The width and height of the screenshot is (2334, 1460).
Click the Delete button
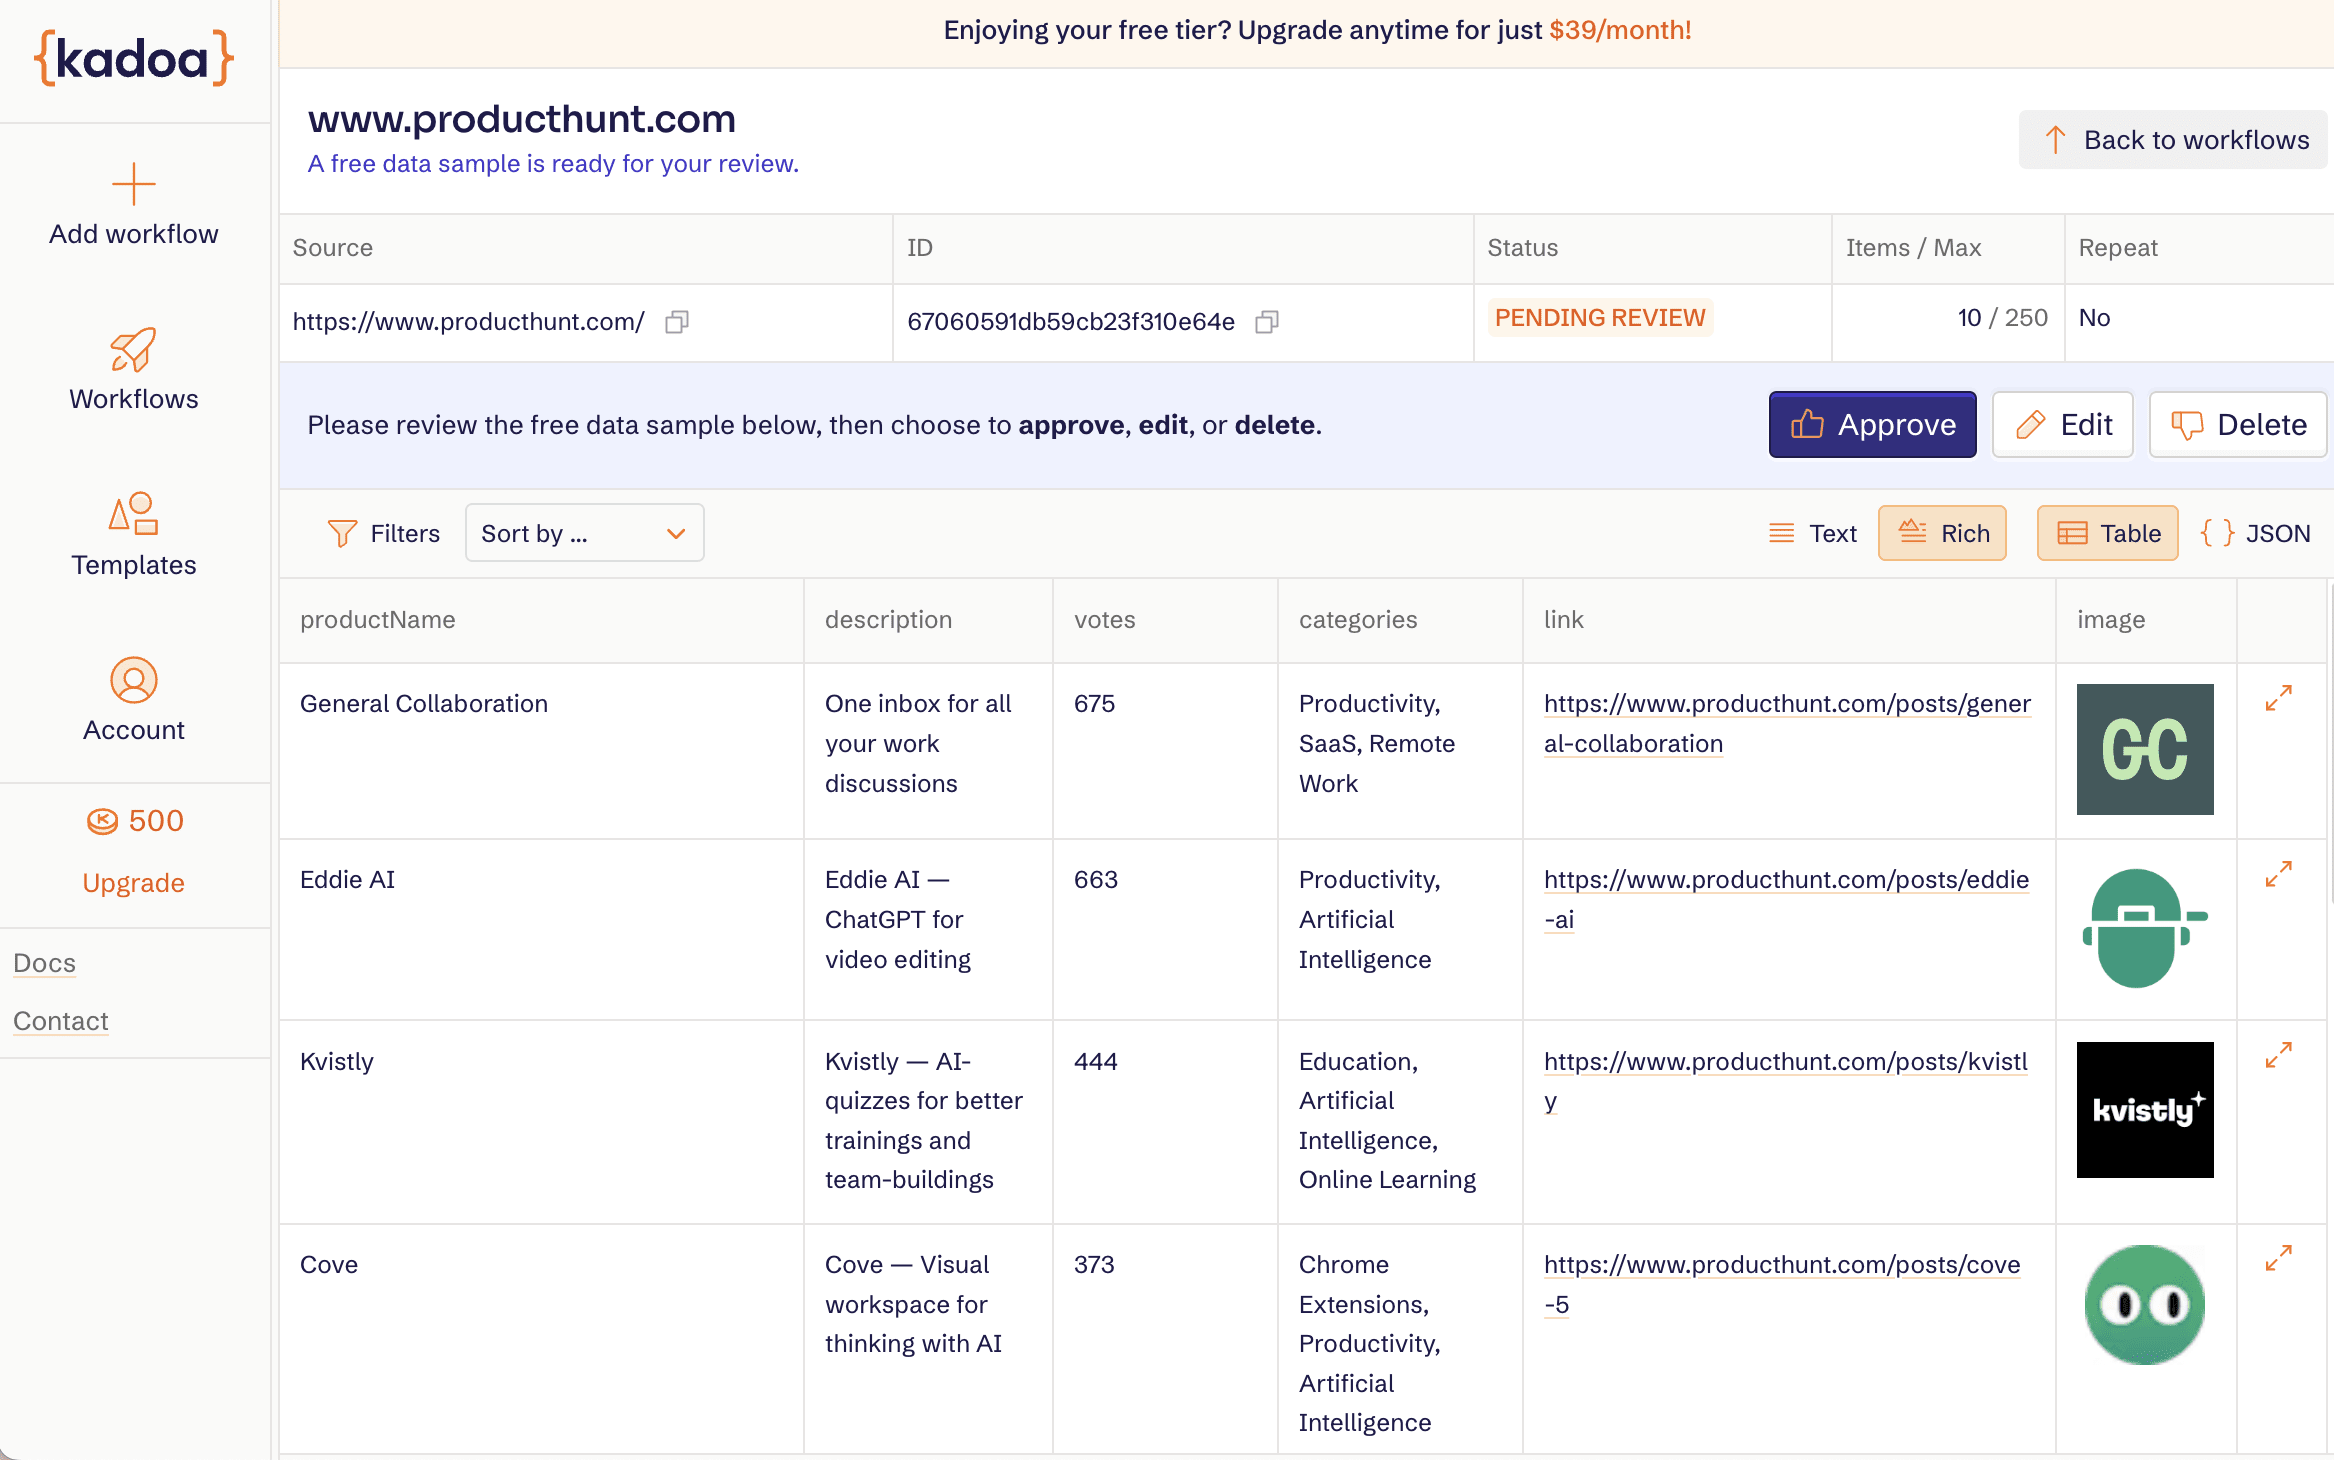[2238, 424]
